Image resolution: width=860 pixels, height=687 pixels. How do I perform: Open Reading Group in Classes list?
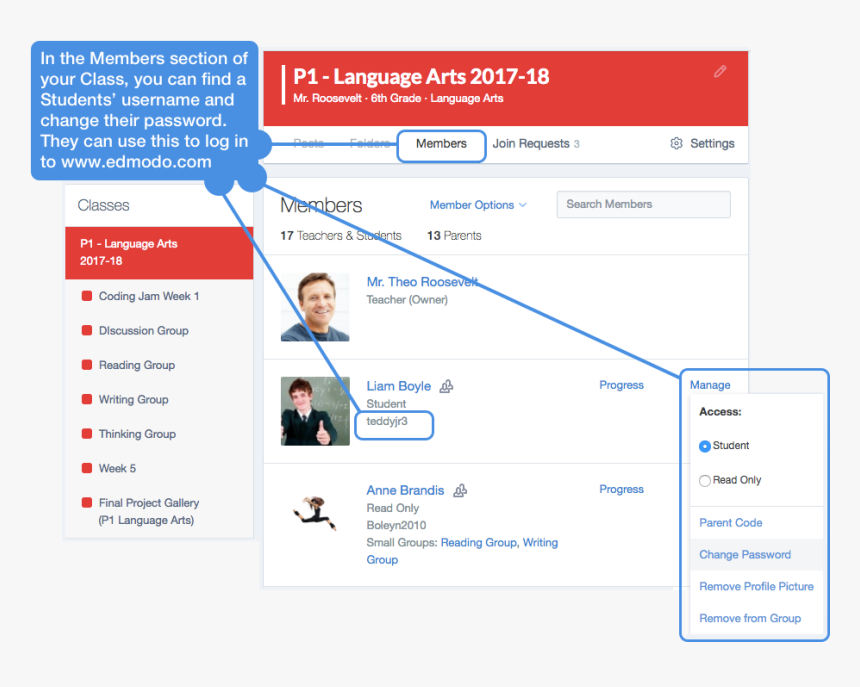click(x=137, y=365)
